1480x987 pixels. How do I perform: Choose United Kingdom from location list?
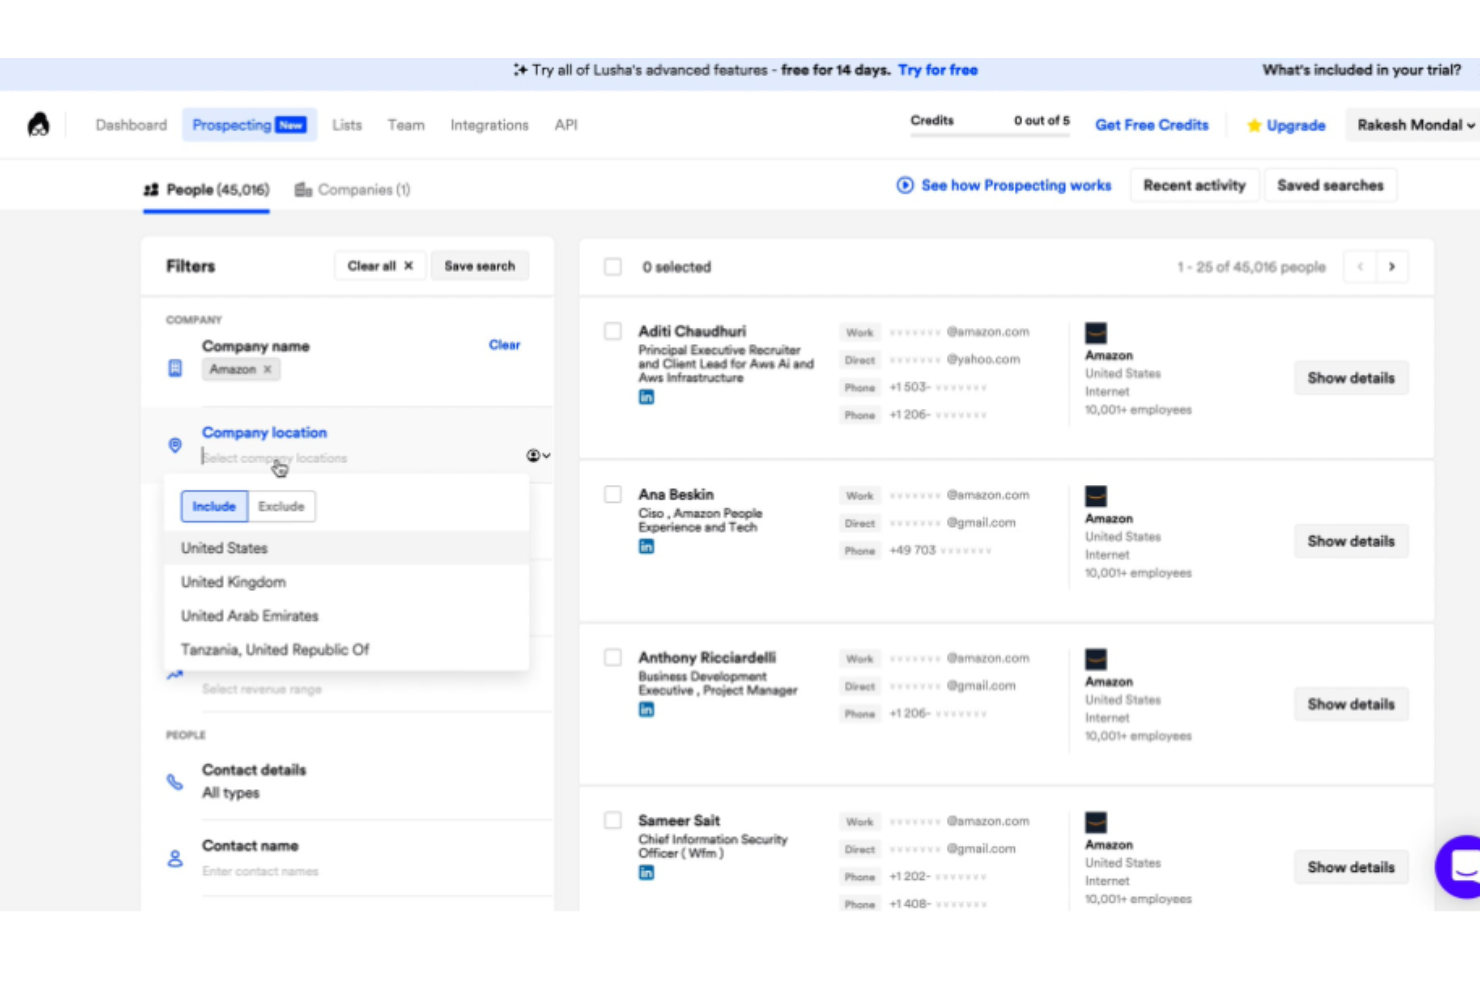pos(346,582)
